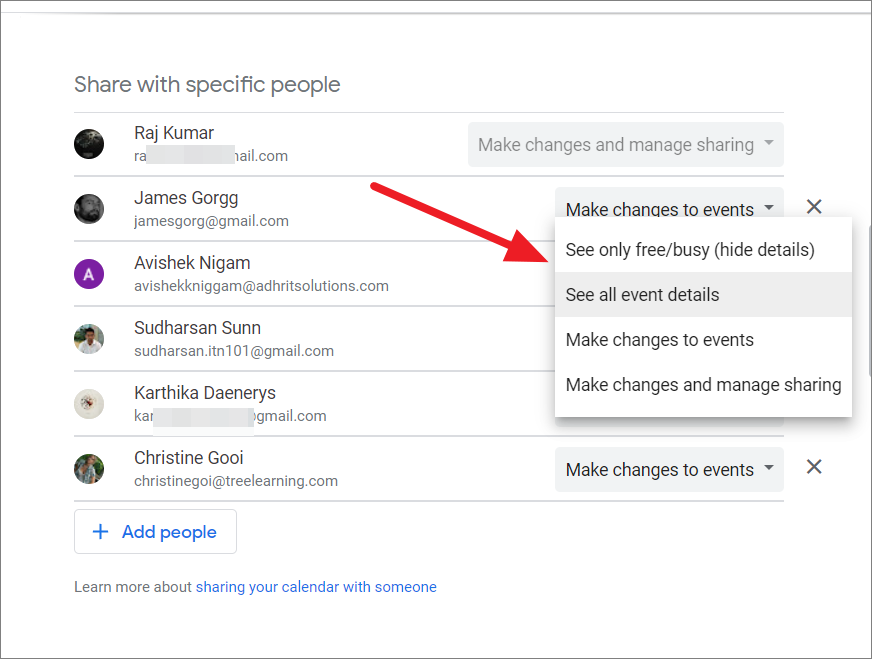Remove James Gorgg from sharing list
Screen dimensions: 872x659
[x=814, y=207]
